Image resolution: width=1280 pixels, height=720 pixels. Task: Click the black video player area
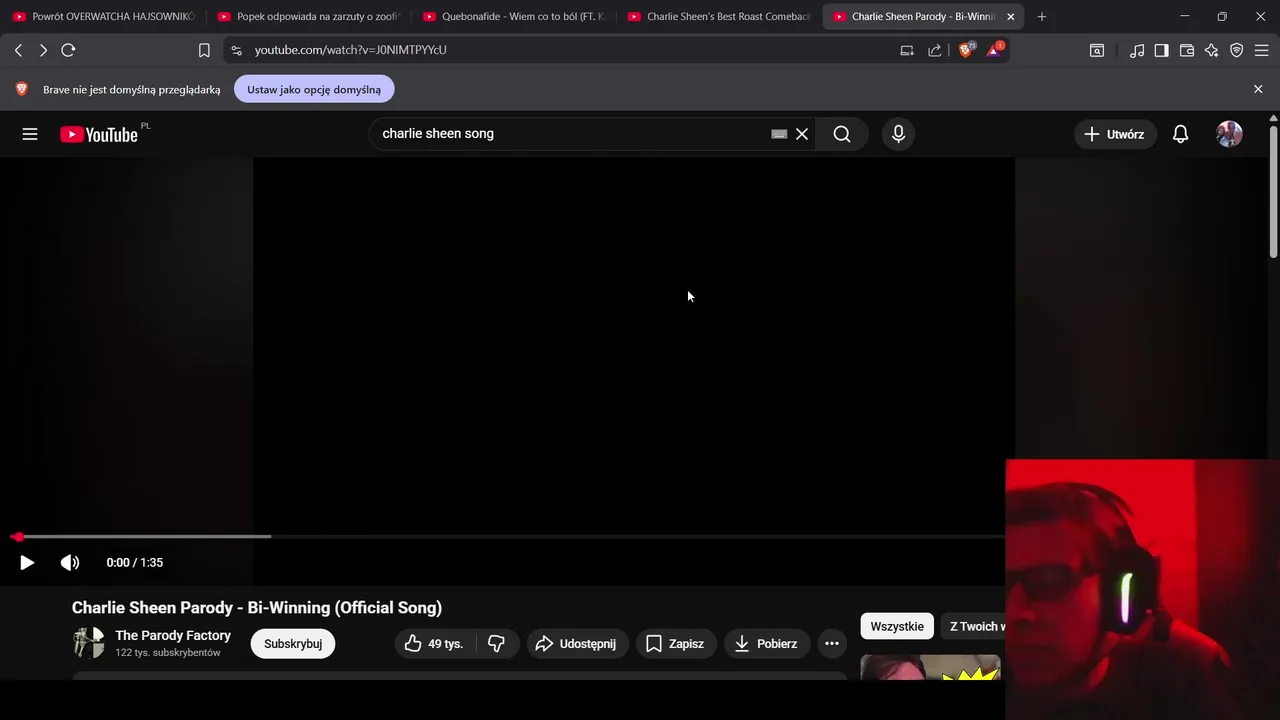(x=634, y=344)
